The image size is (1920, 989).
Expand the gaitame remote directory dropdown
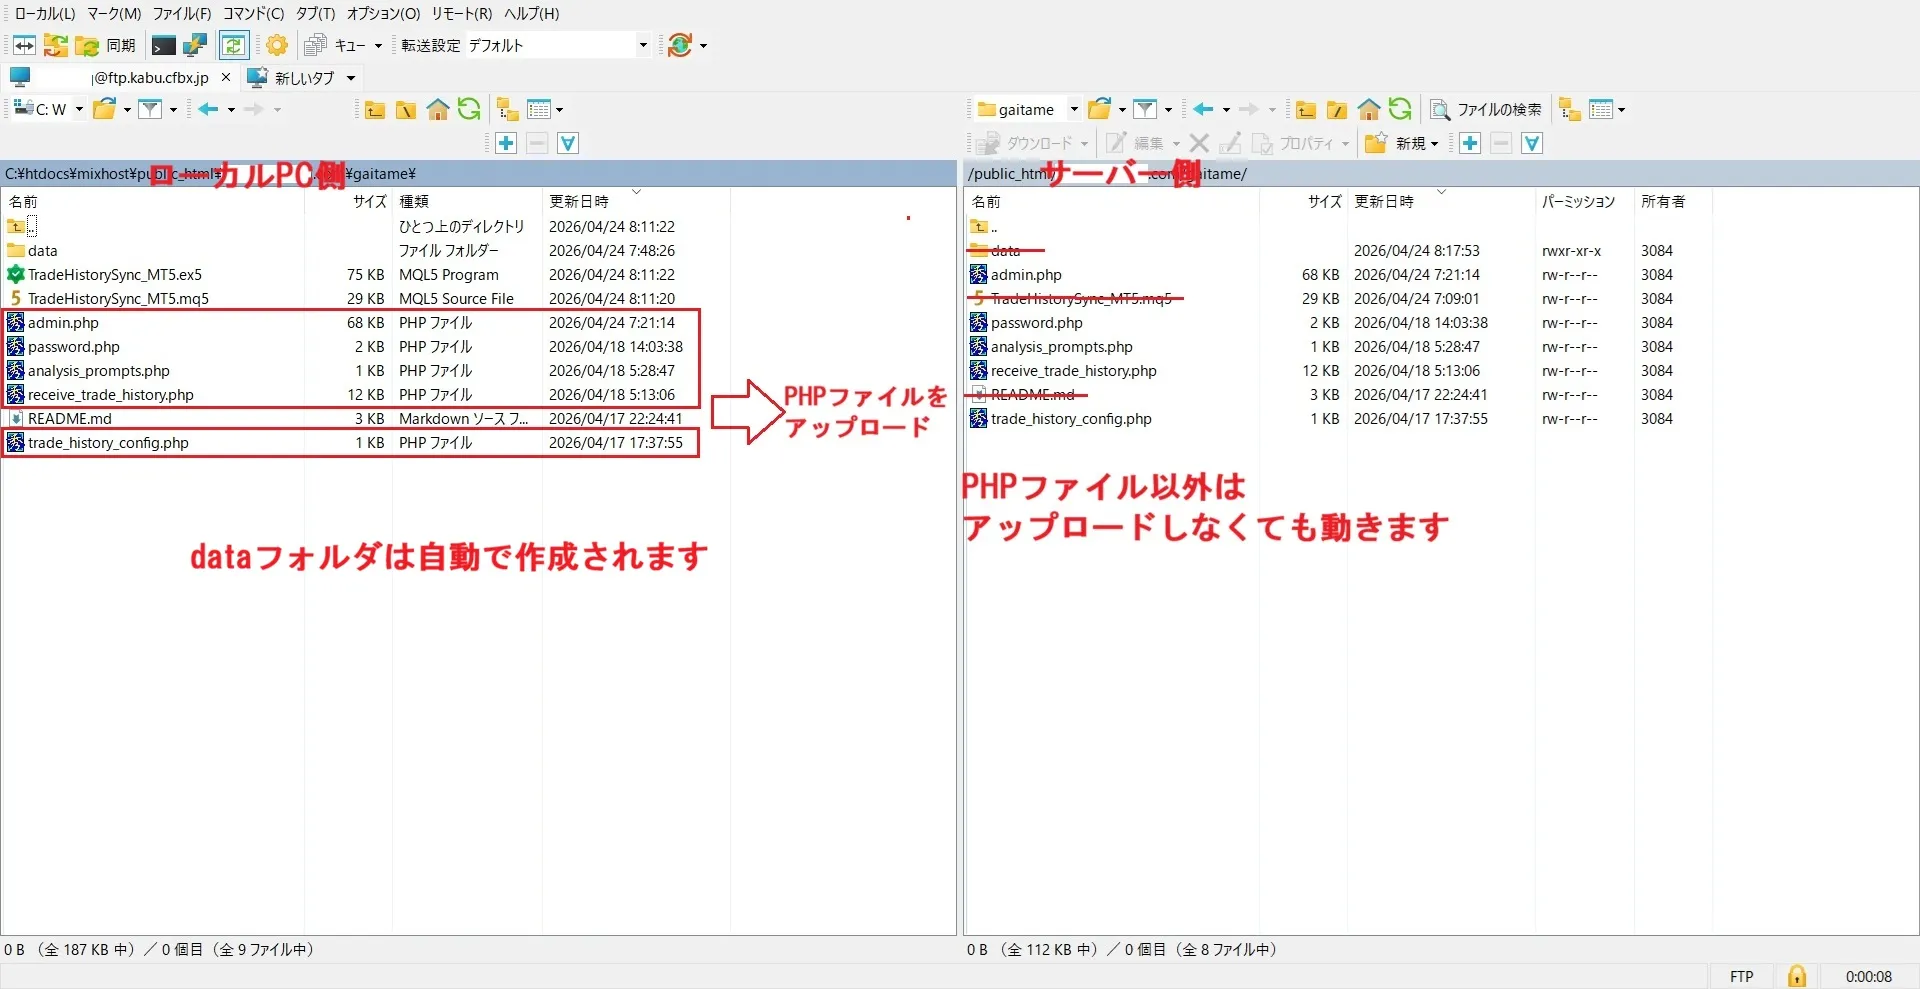[1073, 110]
